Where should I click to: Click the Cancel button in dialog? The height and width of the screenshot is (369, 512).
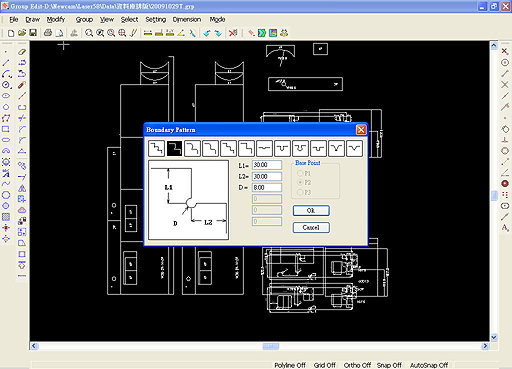click(x=311, y=227)
